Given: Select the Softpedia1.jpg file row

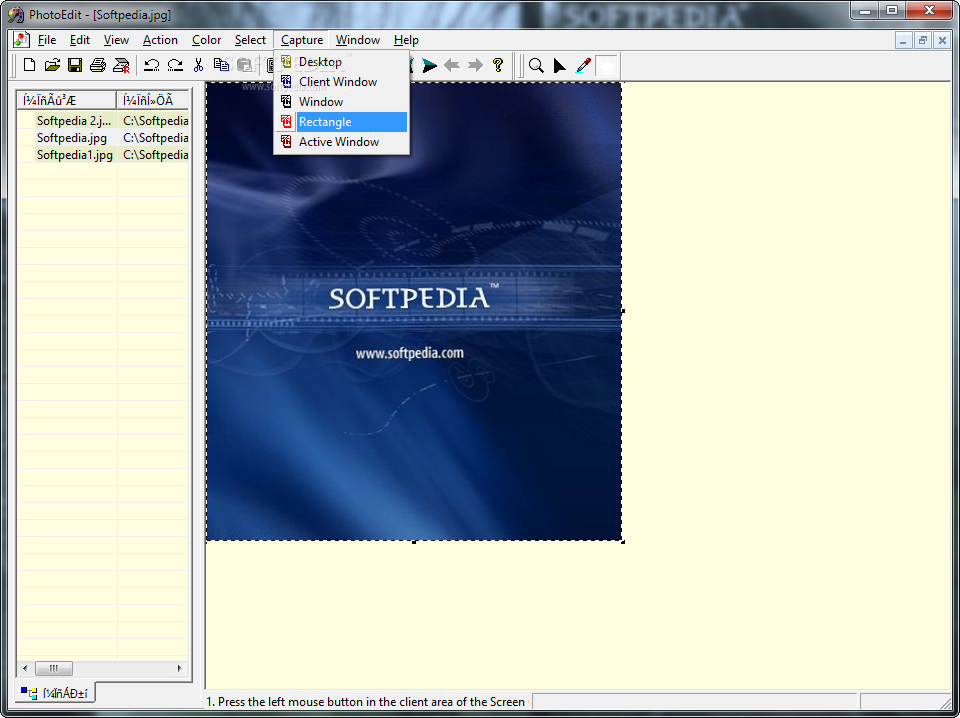Looking at the screenshot, I should coord(103,155).
